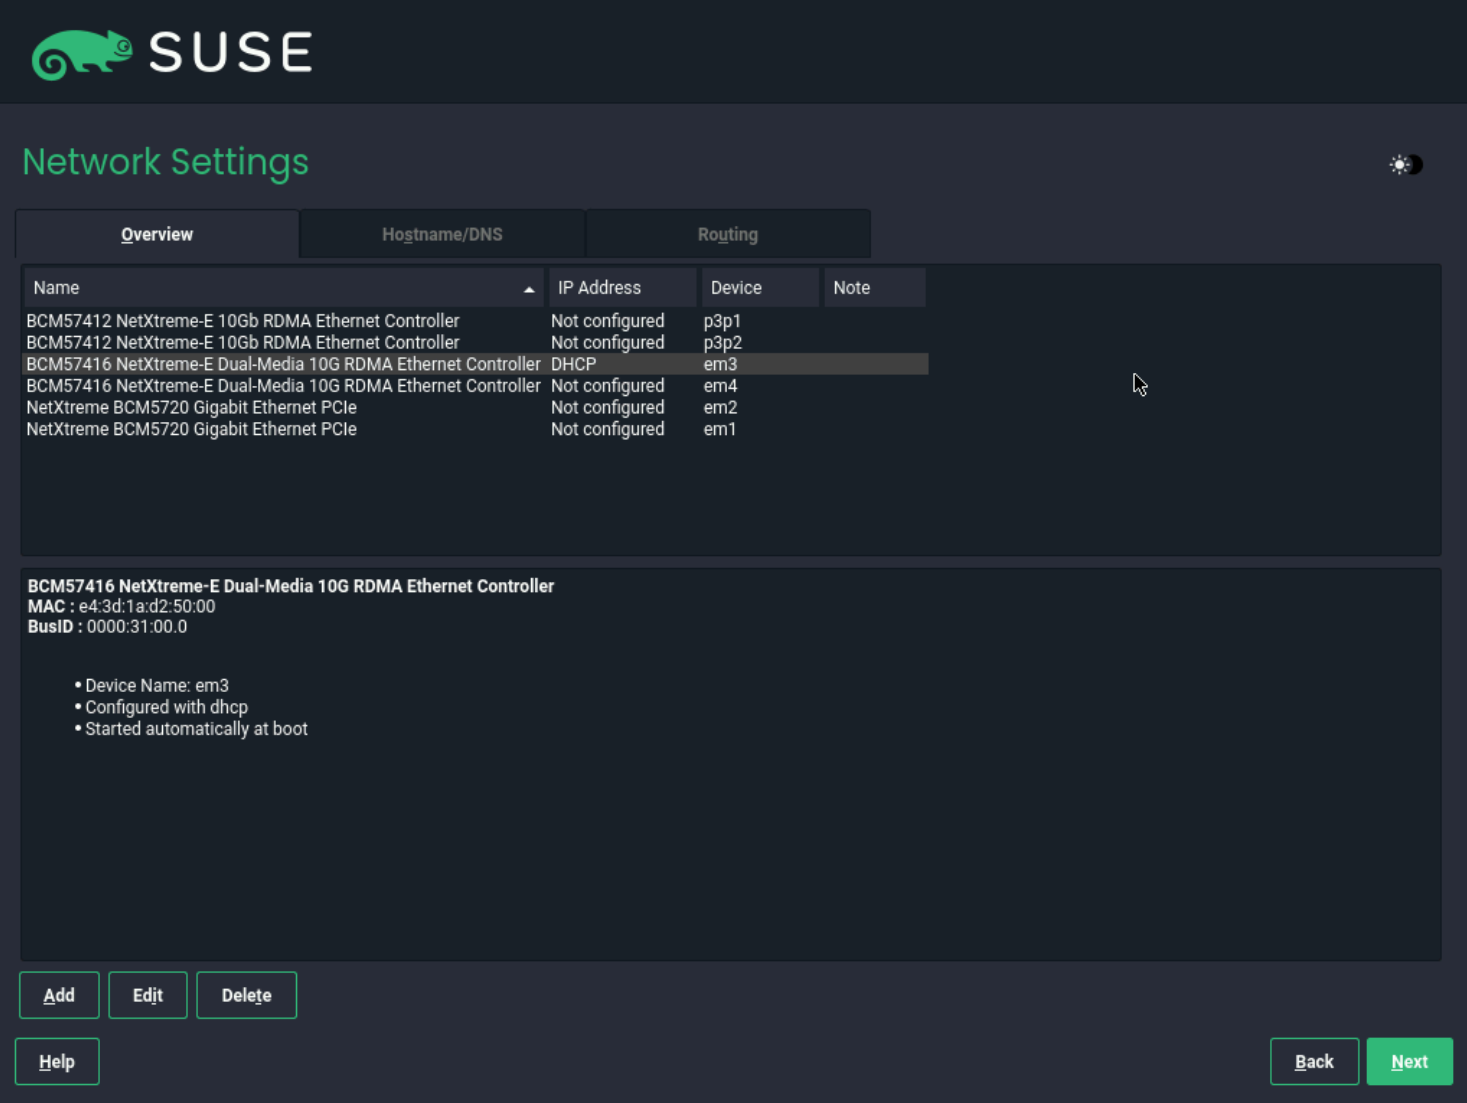Delete the selected network interface
The height and width of the screenshot is (1103, 1467).
click(246, 995)
